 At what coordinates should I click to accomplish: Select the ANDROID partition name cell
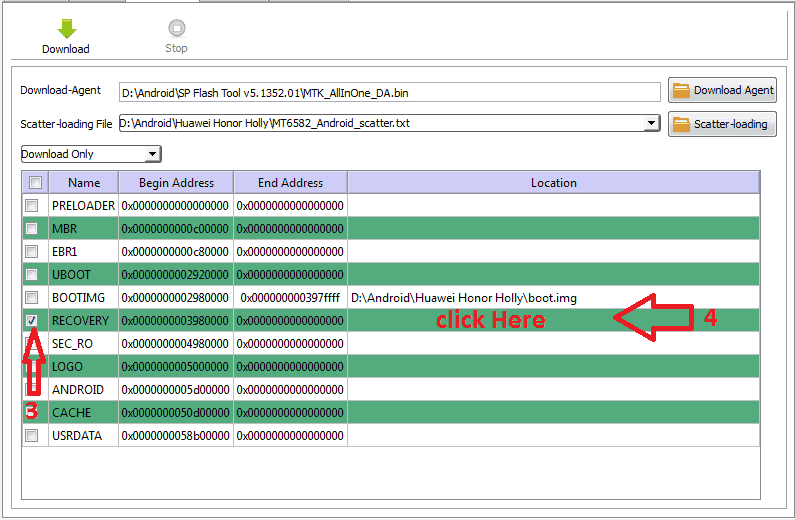click(x=78, y=389)
